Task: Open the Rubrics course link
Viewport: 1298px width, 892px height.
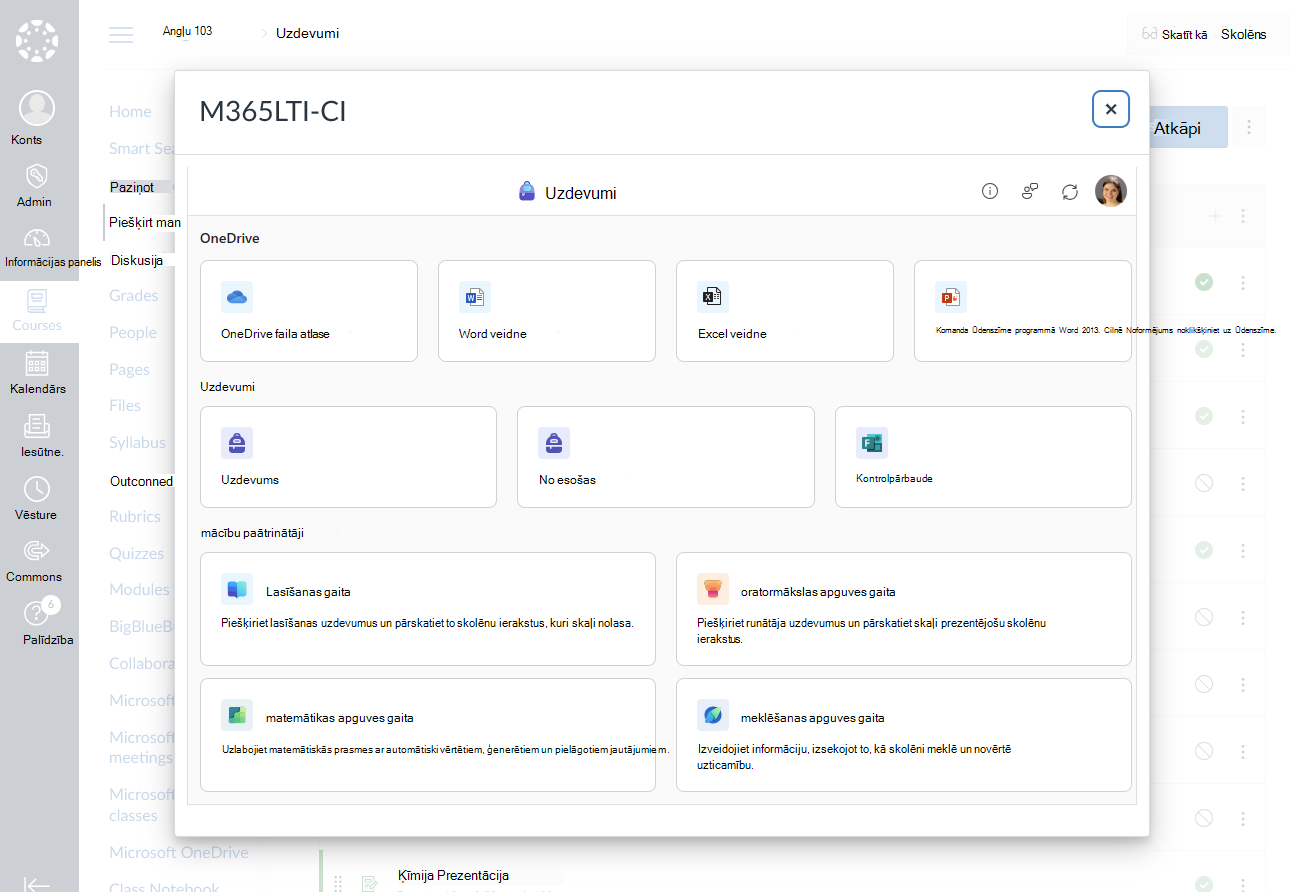Action: [135, 517]
